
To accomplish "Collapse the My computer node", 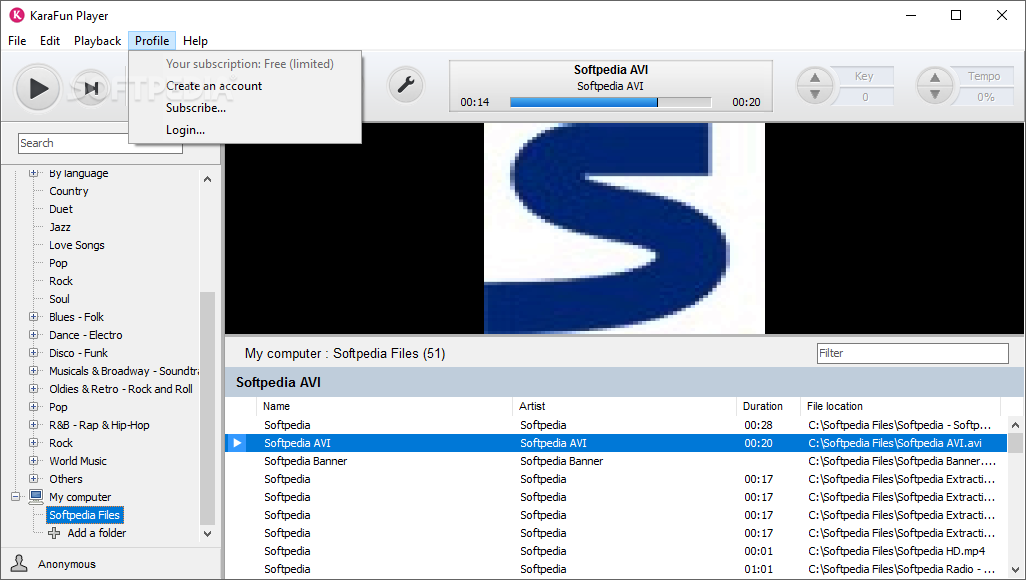I will coord(16,497).
